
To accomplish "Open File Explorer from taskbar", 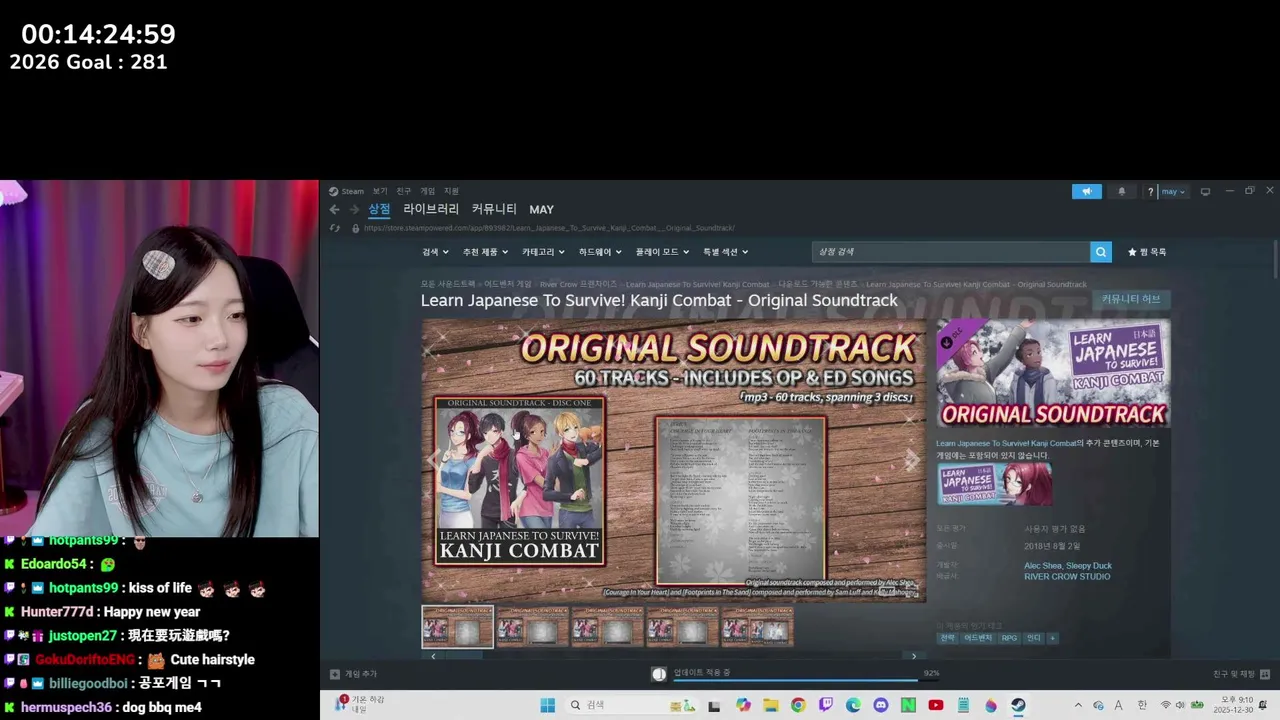I will click(771, 705).
